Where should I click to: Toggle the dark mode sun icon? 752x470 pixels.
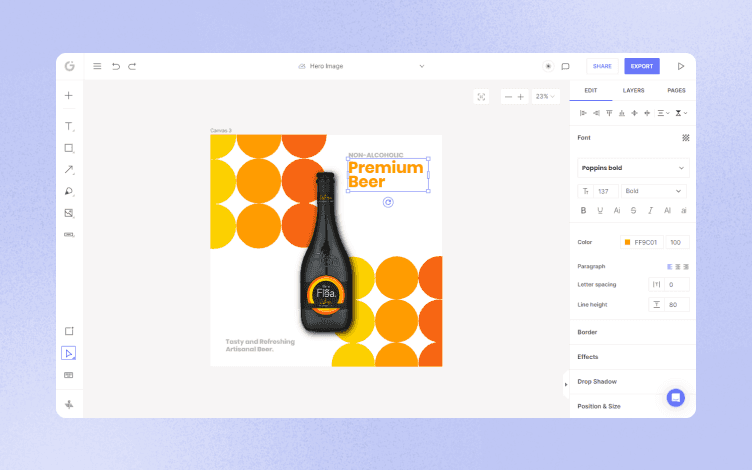(548, 66)
